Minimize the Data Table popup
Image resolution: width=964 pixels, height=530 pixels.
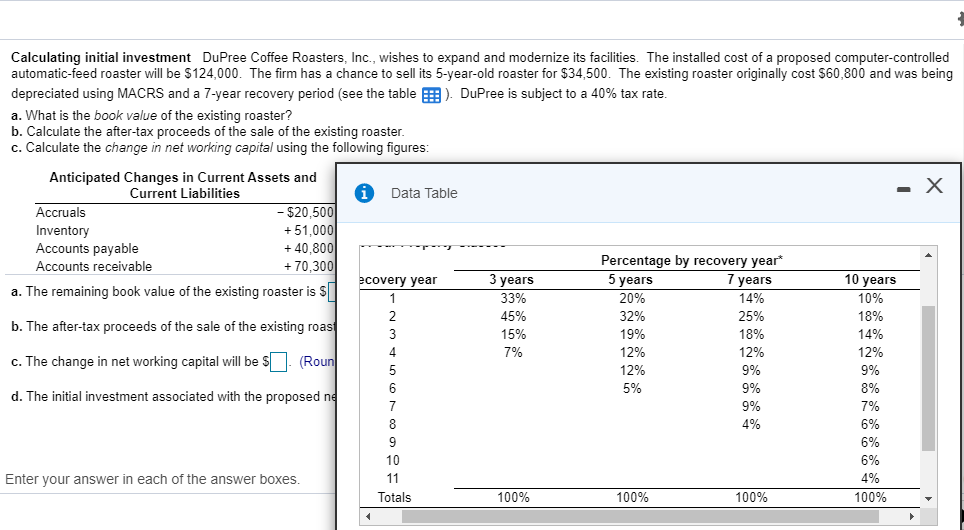903,191
